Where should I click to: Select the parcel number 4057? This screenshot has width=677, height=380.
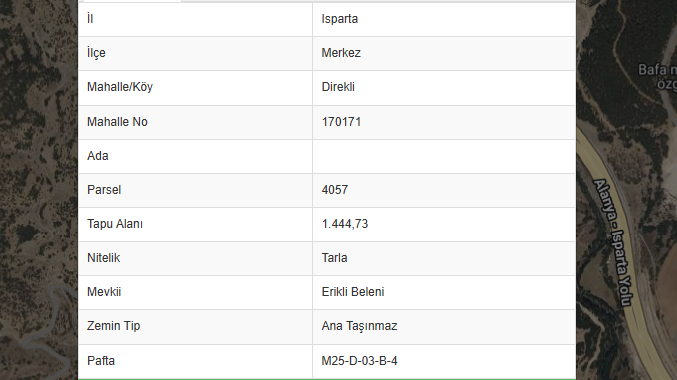pyautogui.click(x=335, y=190)
